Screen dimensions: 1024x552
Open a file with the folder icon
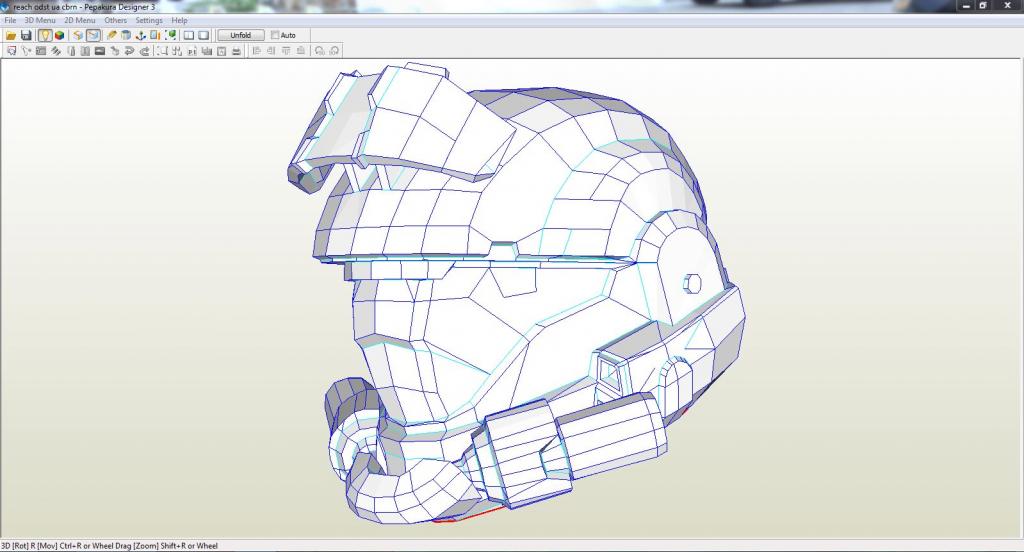11,35
